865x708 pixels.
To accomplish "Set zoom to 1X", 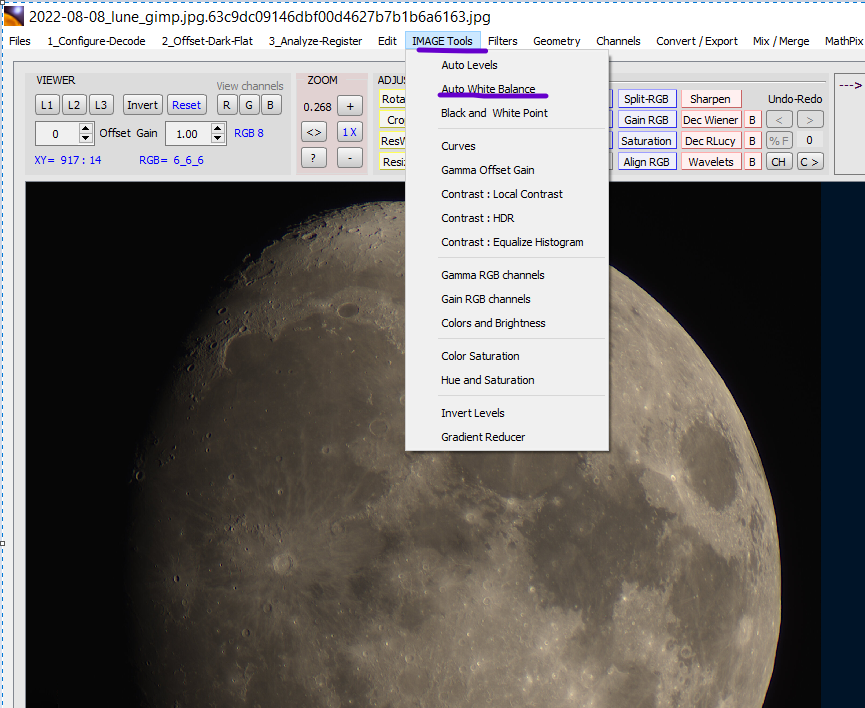I will click(x=349, y=132).
